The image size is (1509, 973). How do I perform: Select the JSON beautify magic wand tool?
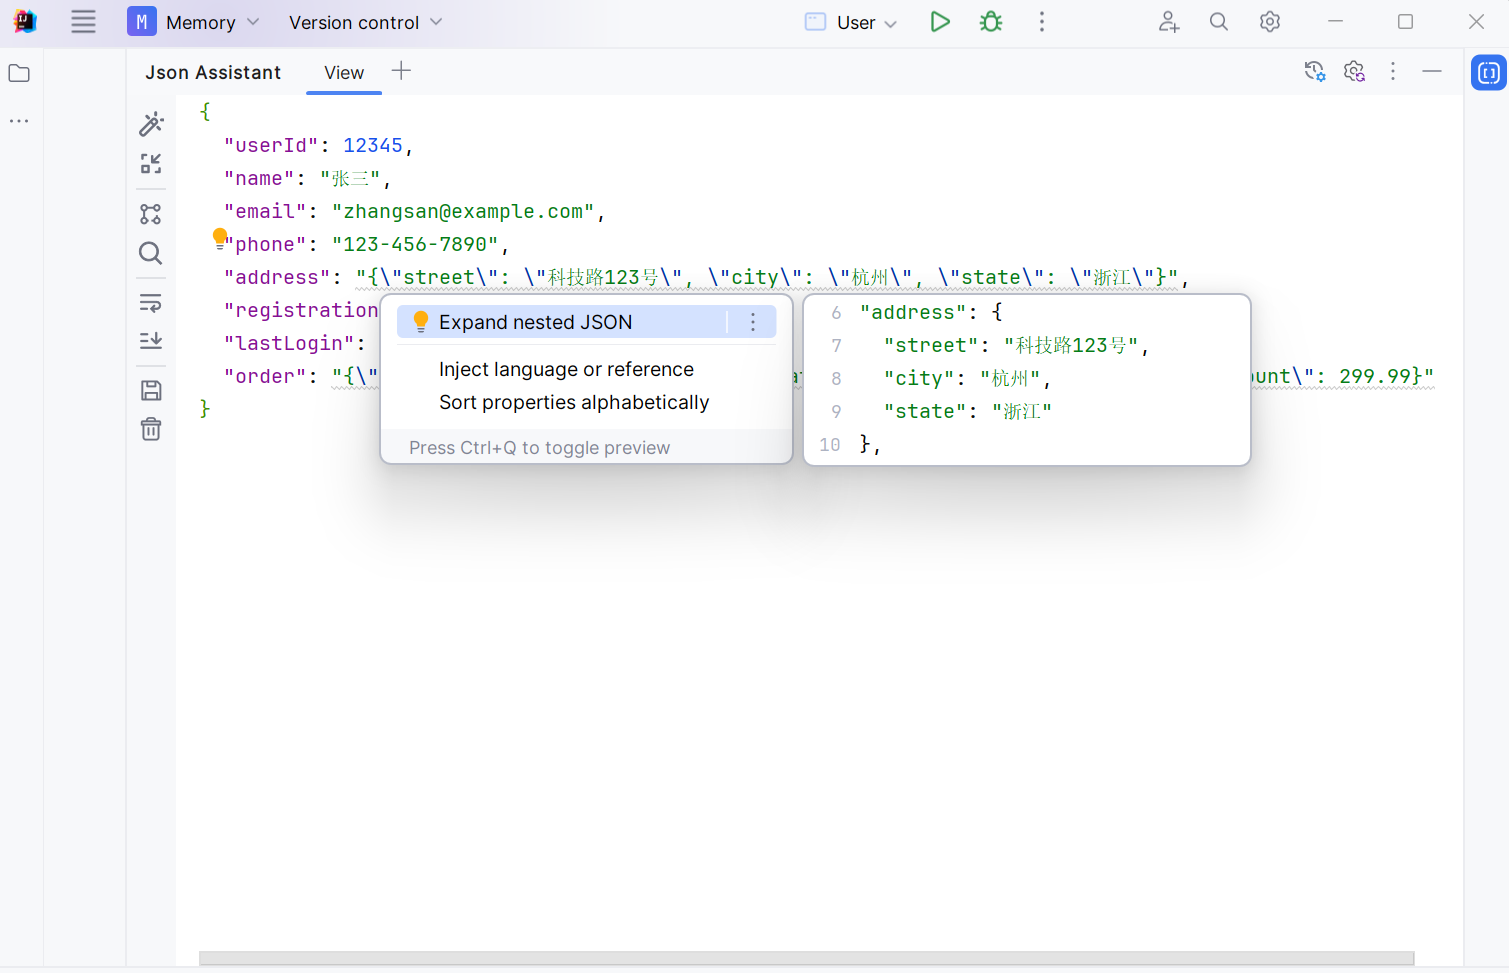tap(151, 124)
